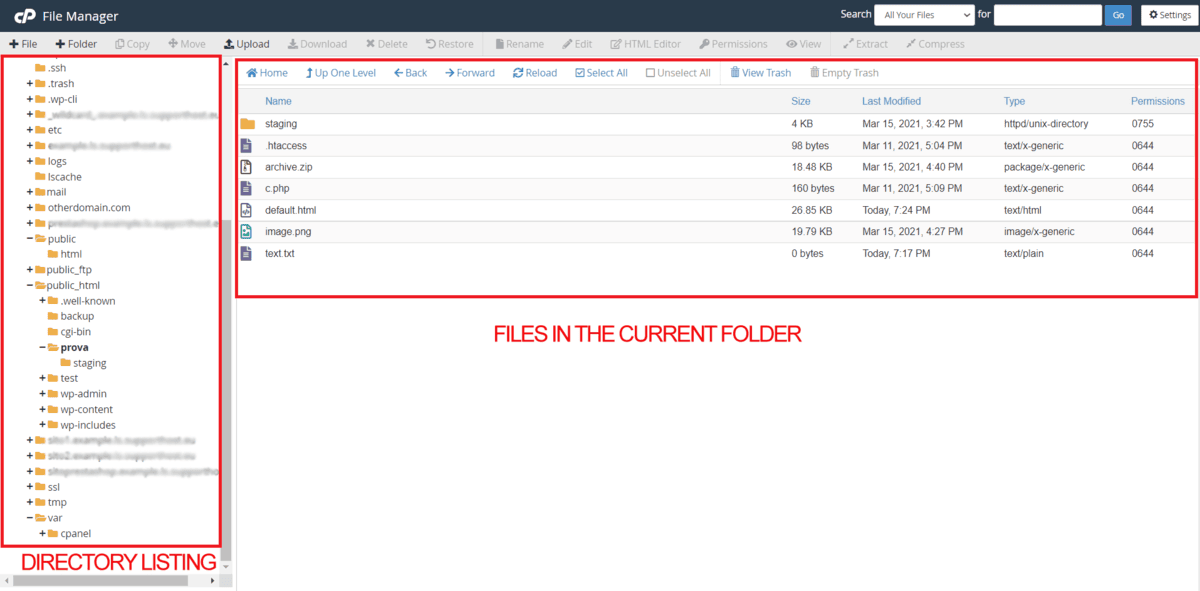
Task: Go Up One Level
Action: click(x=309, y=73)
